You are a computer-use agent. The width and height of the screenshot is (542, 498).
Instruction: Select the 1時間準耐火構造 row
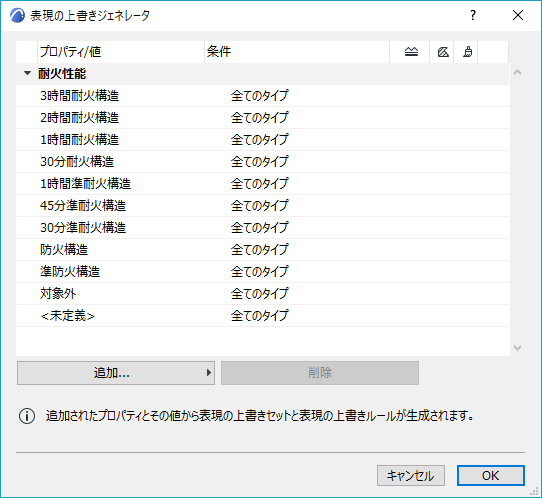tap(262, 184)
